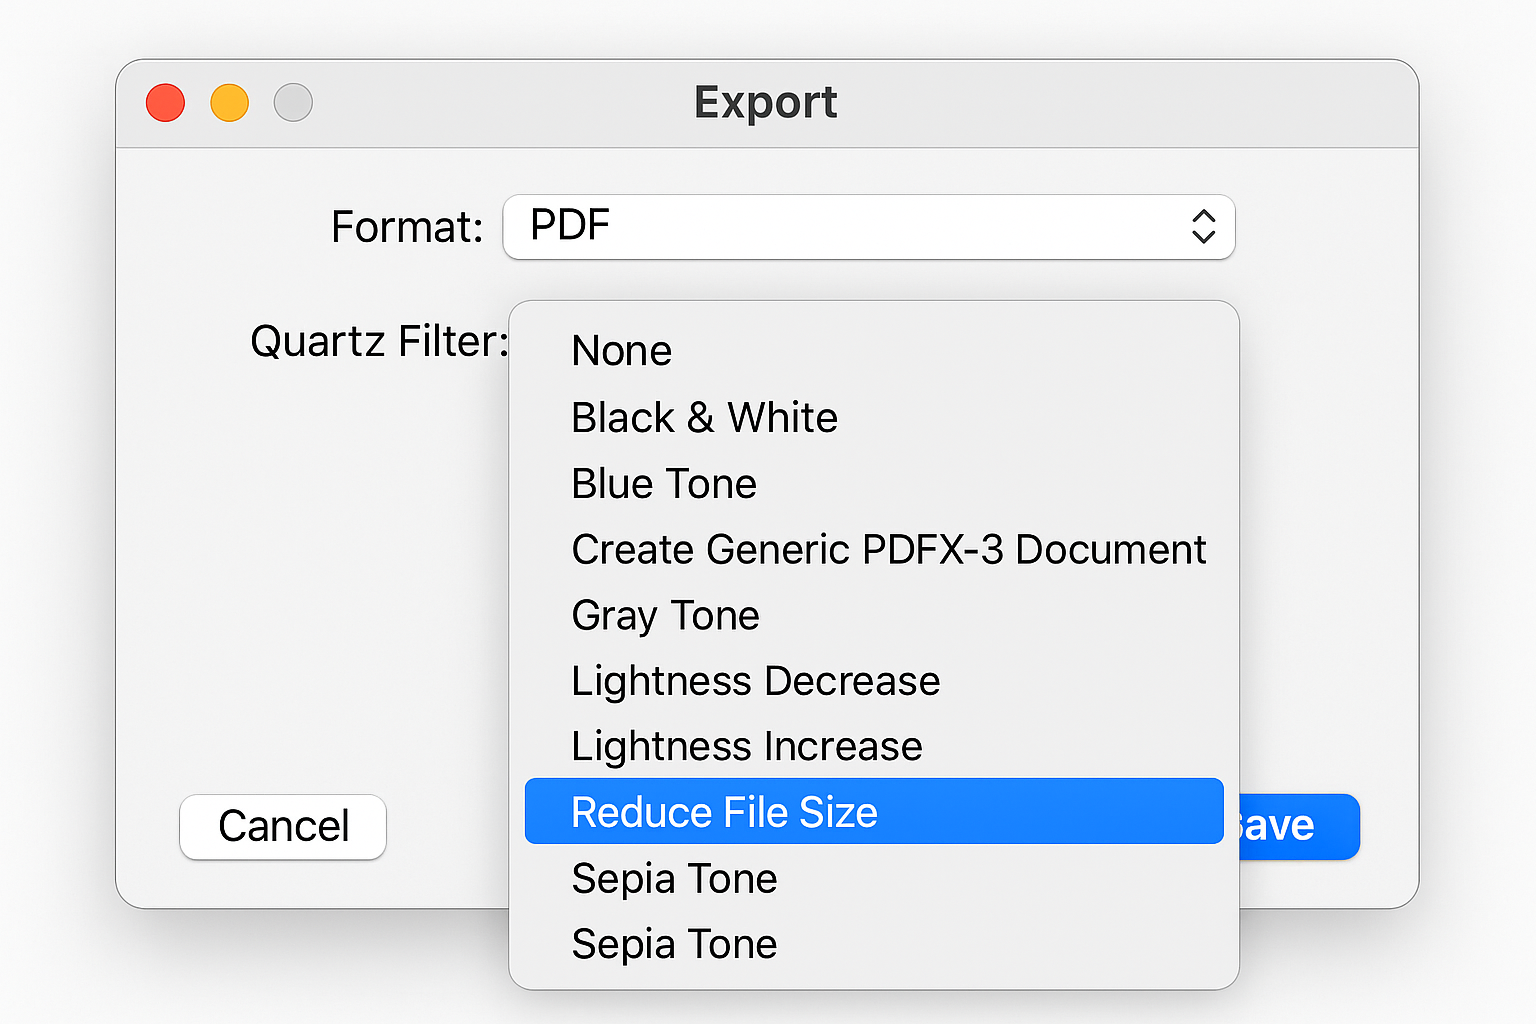Click the gray zoom button

(293, 102)
